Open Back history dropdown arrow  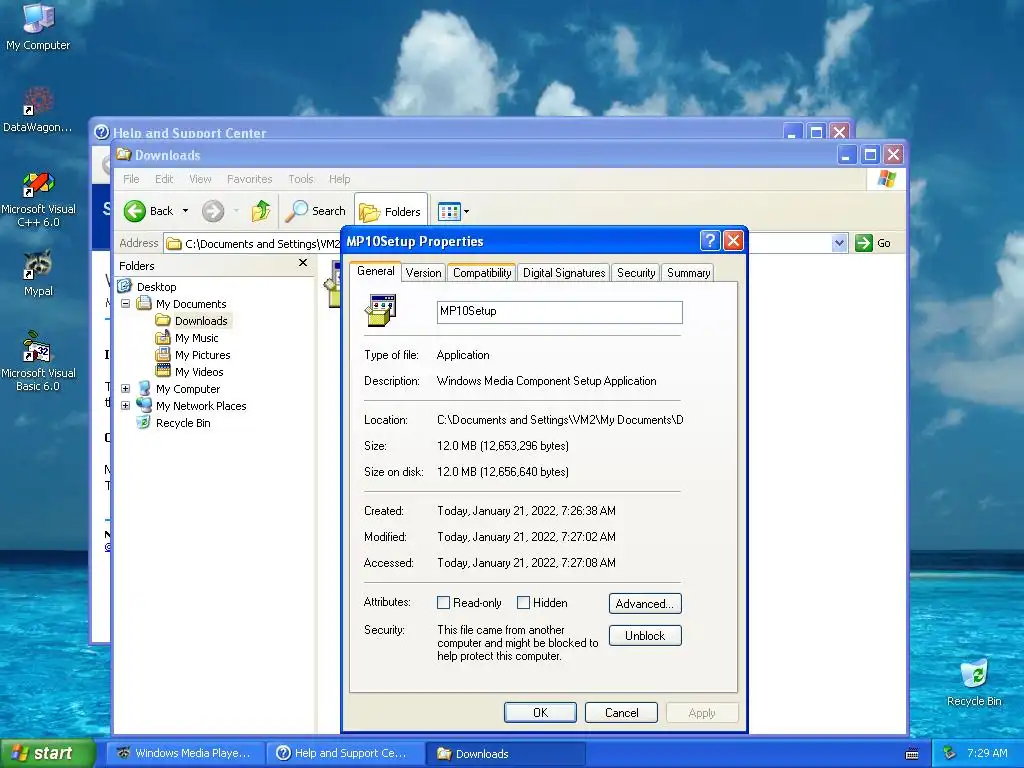(185, 211)
